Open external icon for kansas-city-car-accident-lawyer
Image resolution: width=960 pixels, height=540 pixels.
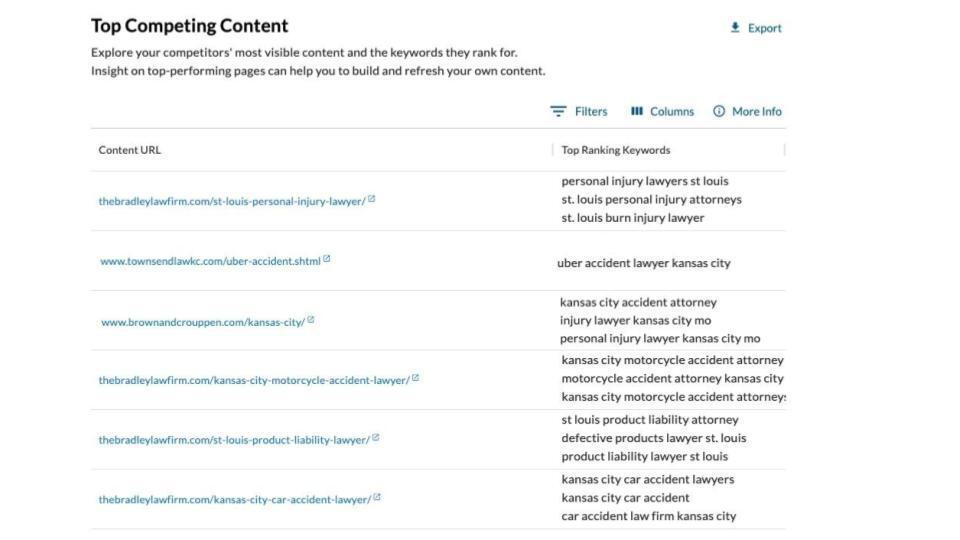[x=378, y=497]
